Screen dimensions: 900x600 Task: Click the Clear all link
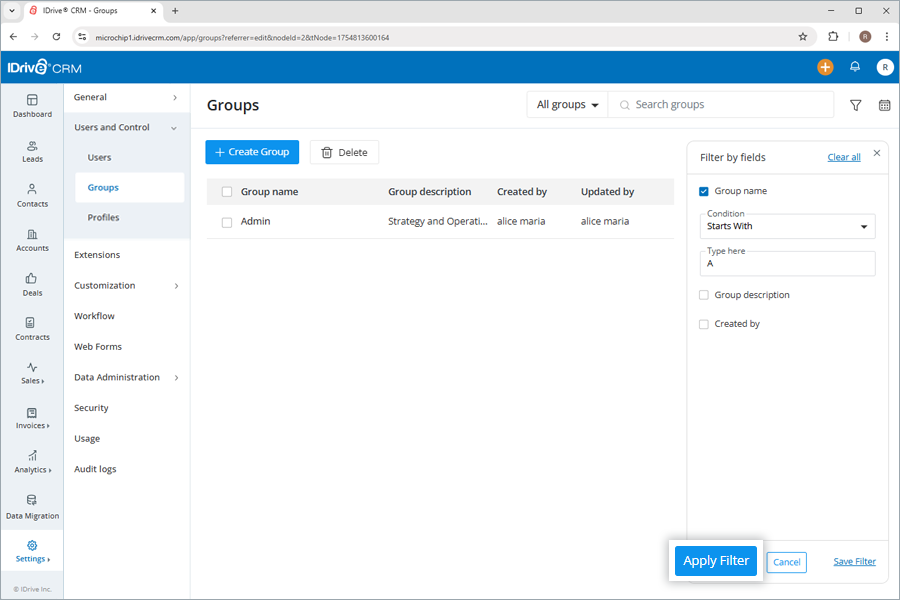tap(844, 157)
